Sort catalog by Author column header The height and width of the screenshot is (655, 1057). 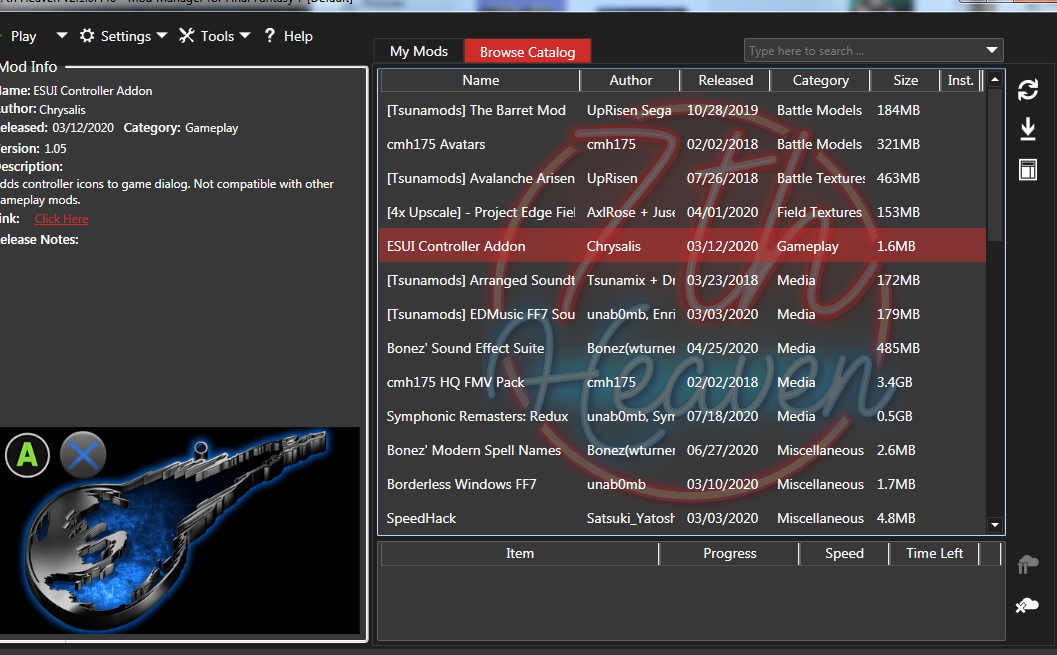(630, 80)
